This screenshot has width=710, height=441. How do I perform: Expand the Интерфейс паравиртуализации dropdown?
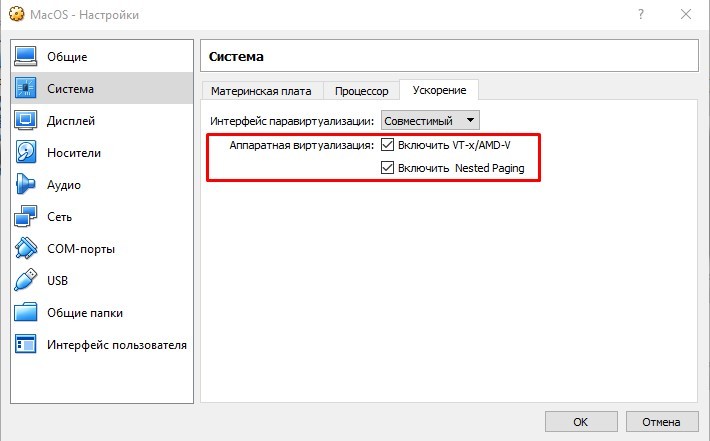tap(431, 120)
